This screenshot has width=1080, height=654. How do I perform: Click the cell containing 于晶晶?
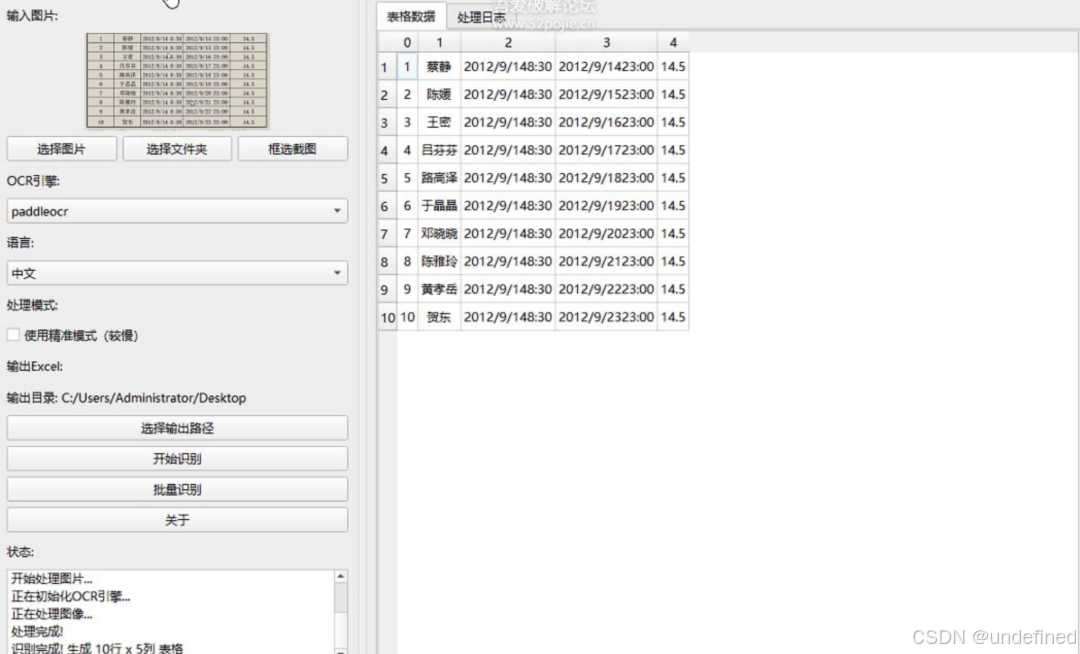pyautogui.click(x=439, y=206)
